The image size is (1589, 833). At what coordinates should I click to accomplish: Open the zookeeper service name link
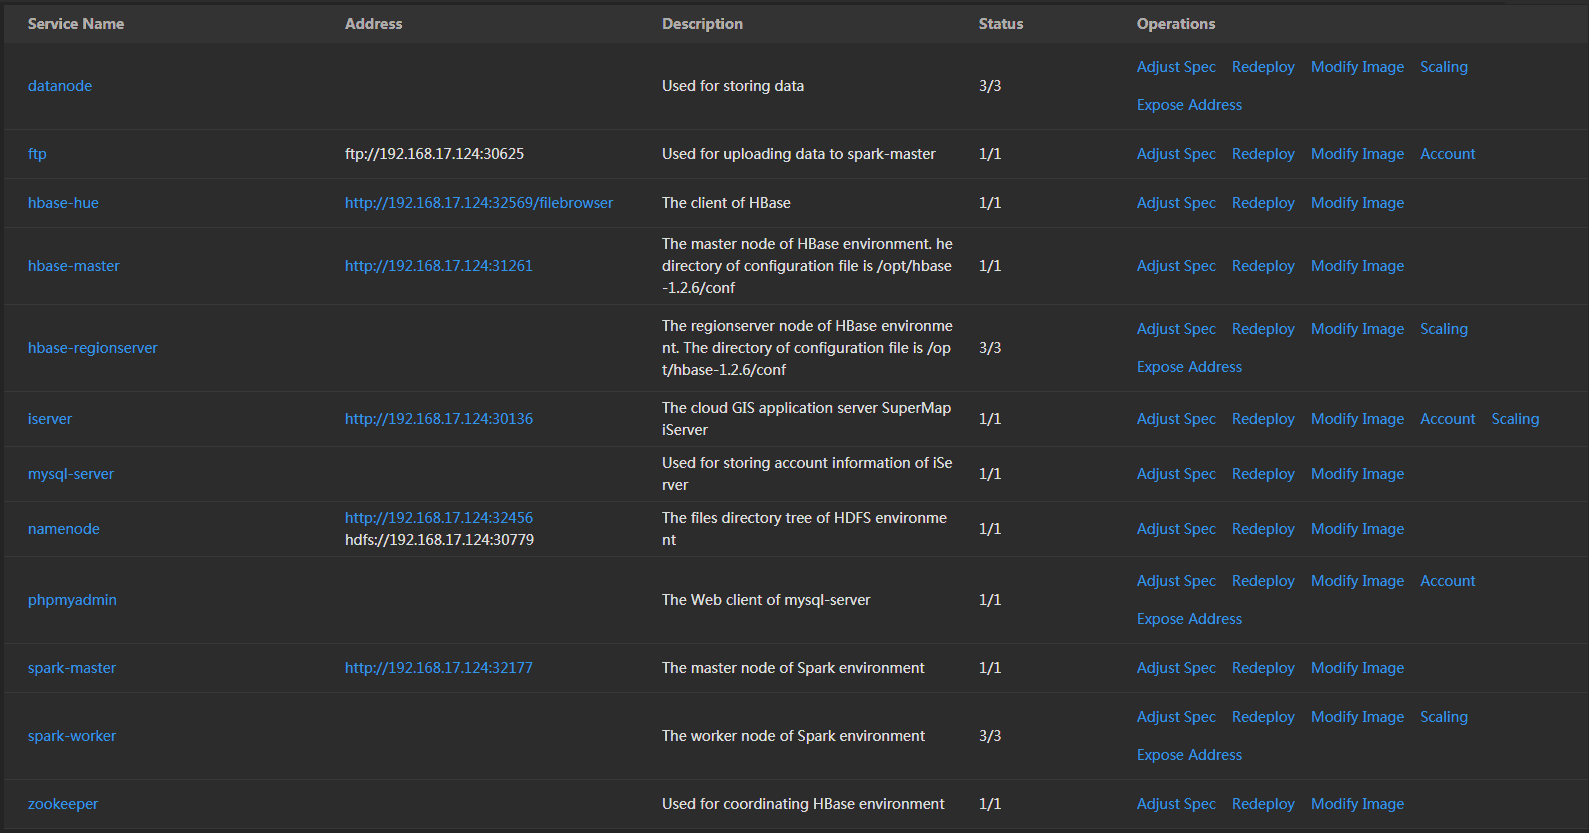[63, 804]
